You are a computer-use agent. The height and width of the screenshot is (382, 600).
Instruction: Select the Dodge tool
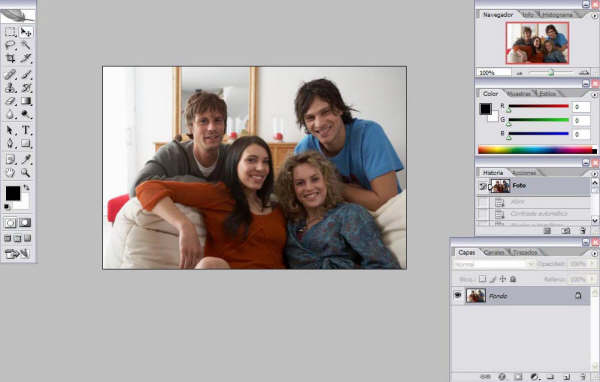pyautogui.click(x=26, y=114)
